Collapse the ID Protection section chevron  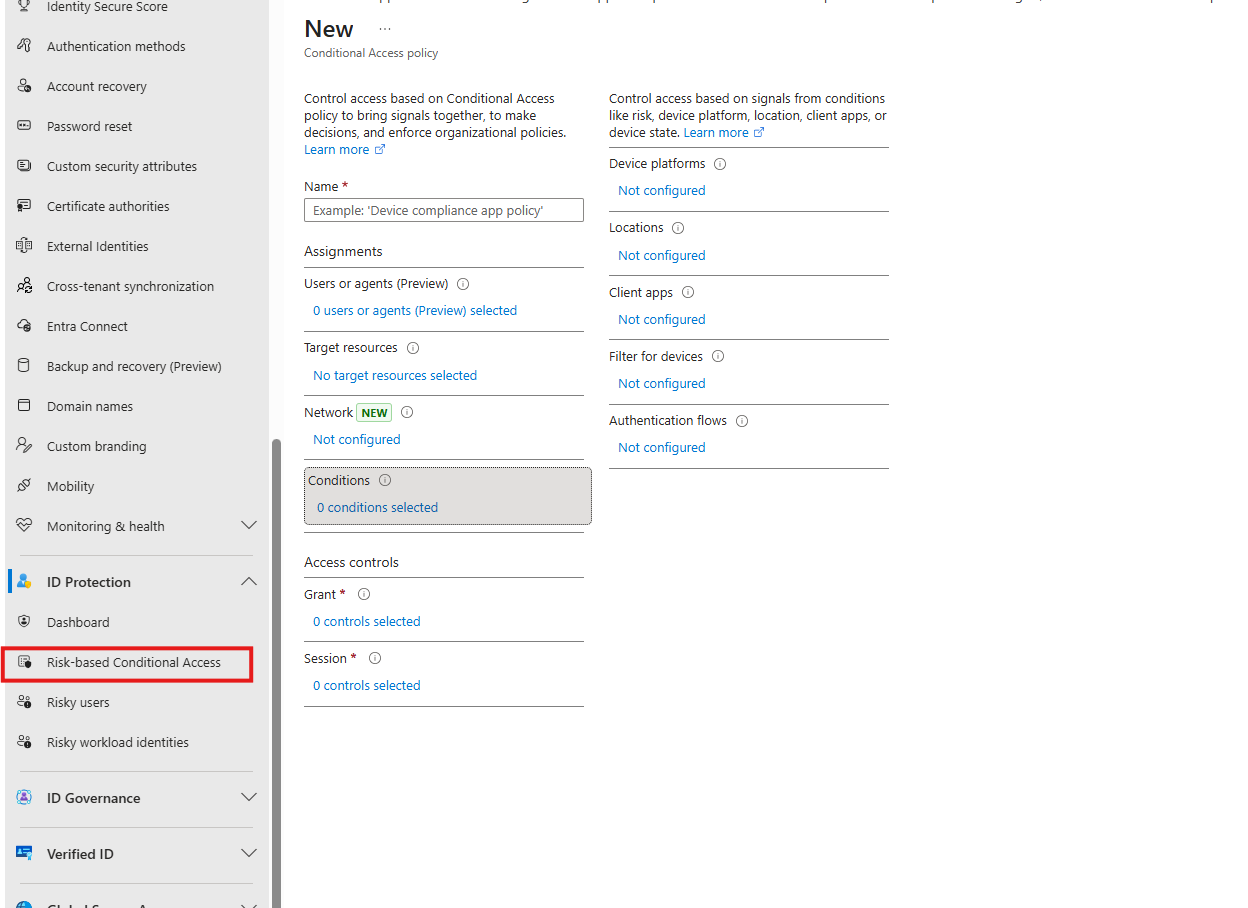(249, 582)
